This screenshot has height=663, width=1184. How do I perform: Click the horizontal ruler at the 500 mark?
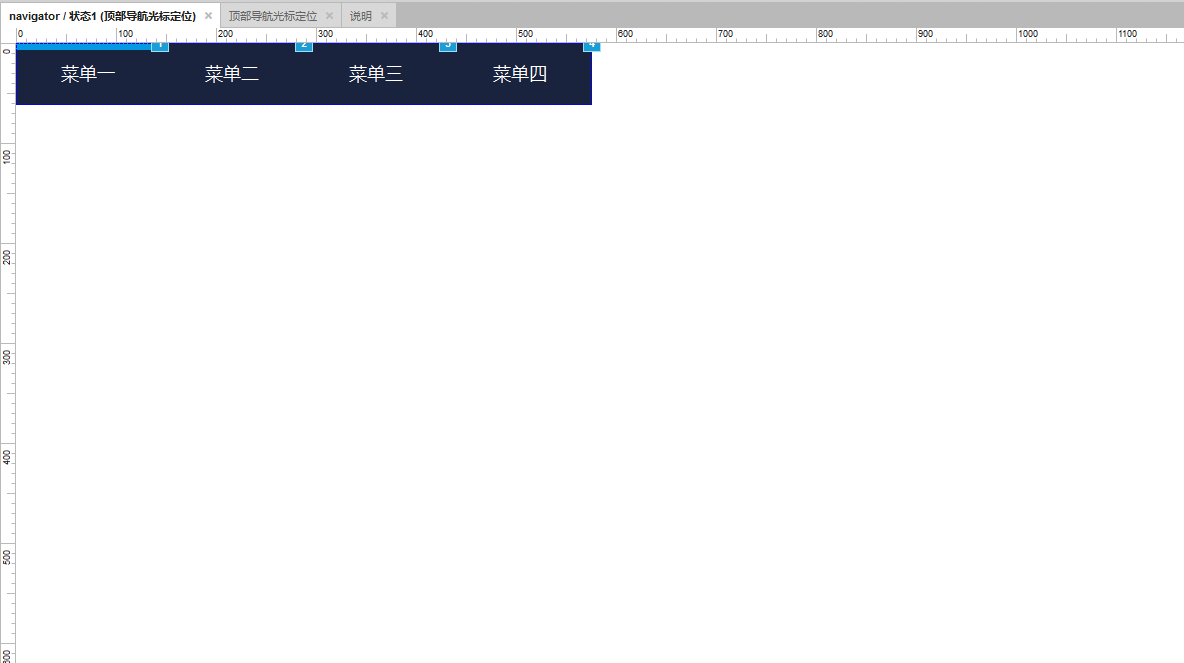click(x=517, y=35)
